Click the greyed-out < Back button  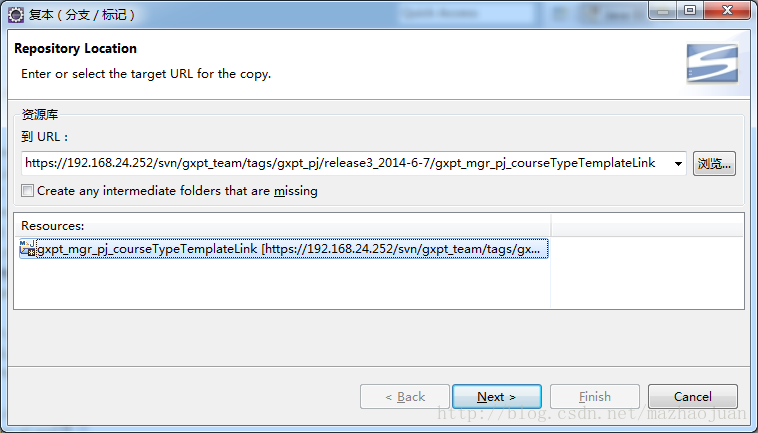[x=405, y=397]
